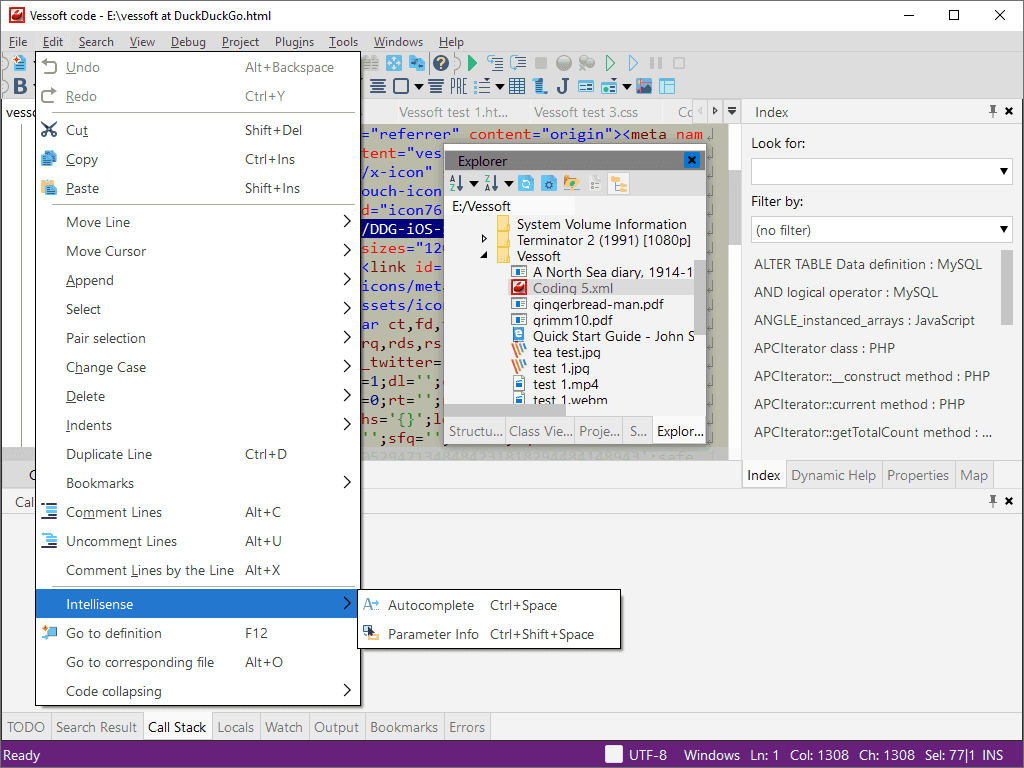Click the step-over debug icon

(x=519, y=63)
